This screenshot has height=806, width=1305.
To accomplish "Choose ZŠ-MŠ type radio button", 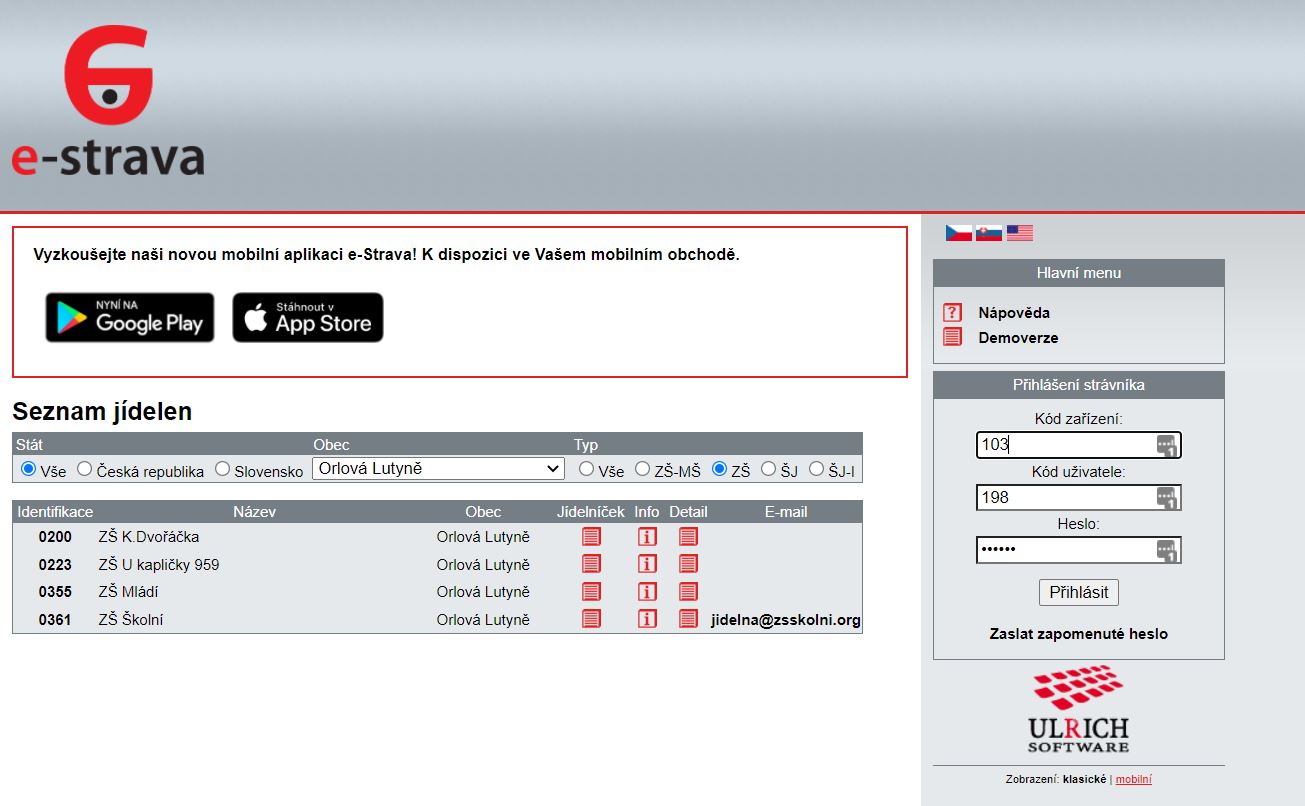I will pos(643,469).
